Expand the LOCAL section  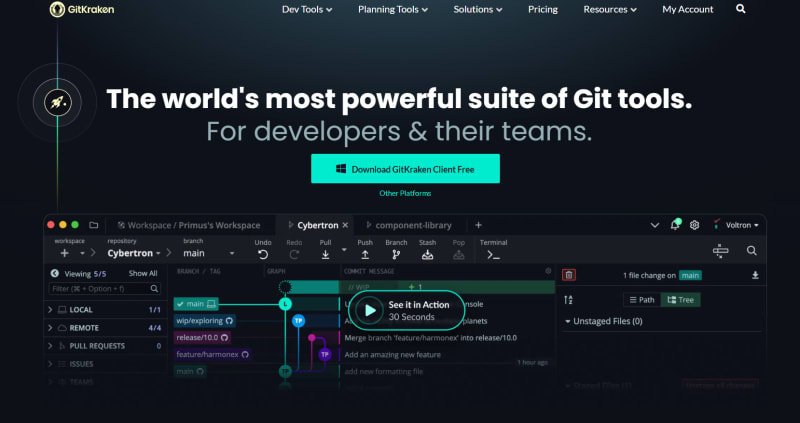click(x=51, y=310)
